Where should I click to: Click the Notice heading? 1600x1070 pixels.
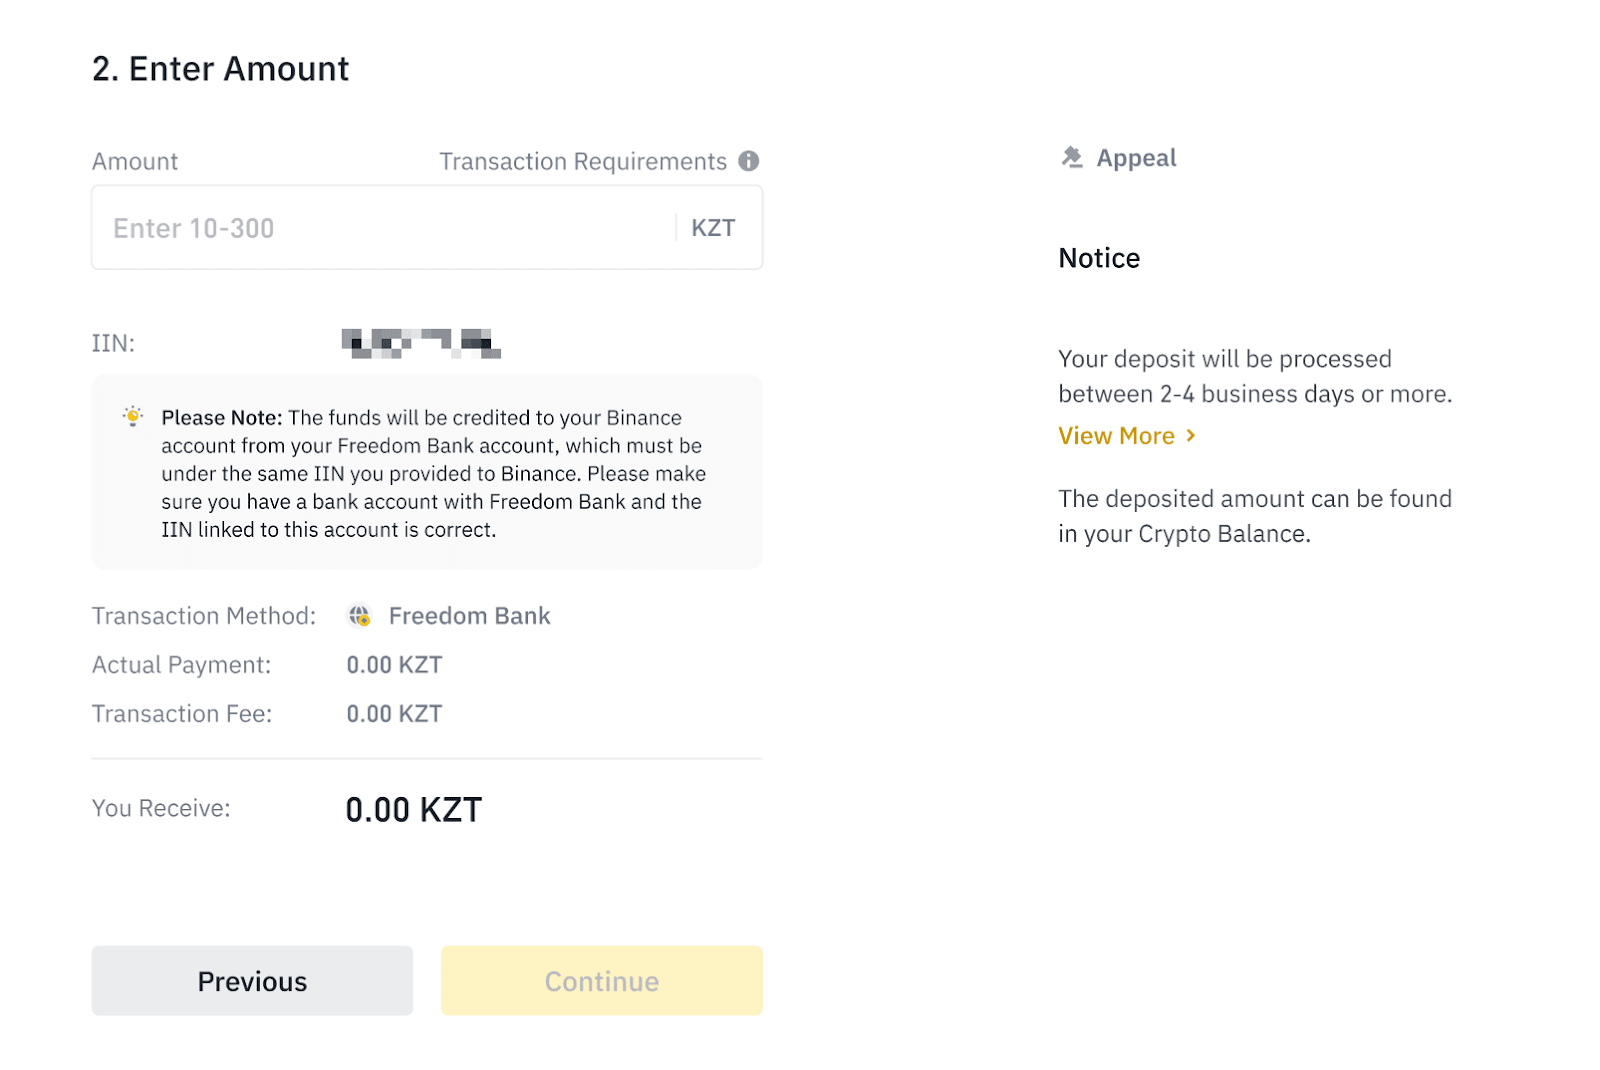pos(1099,258)
